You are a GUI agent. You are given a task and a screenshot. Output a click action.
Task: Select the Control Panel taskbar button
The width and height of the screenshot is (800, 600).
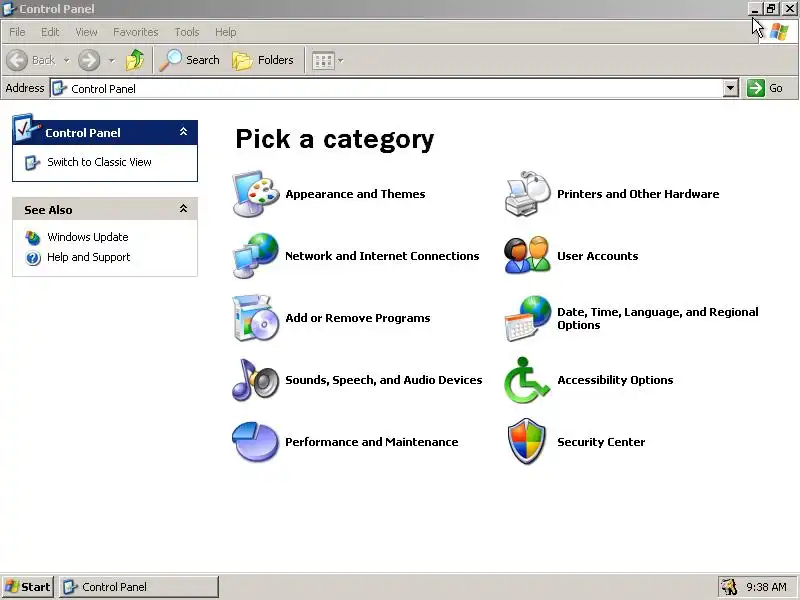(x=139, y=587)
